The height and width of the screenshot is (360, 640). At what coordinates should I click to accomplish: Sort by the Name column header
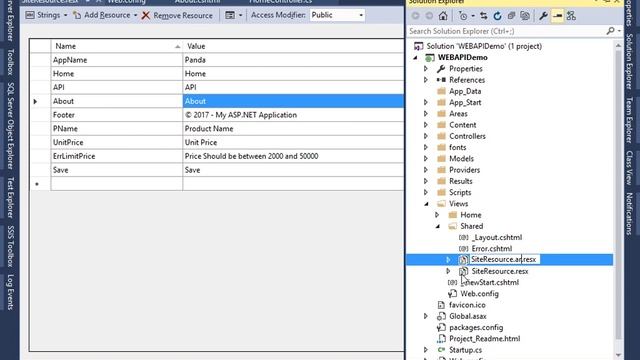coord(117,46)
